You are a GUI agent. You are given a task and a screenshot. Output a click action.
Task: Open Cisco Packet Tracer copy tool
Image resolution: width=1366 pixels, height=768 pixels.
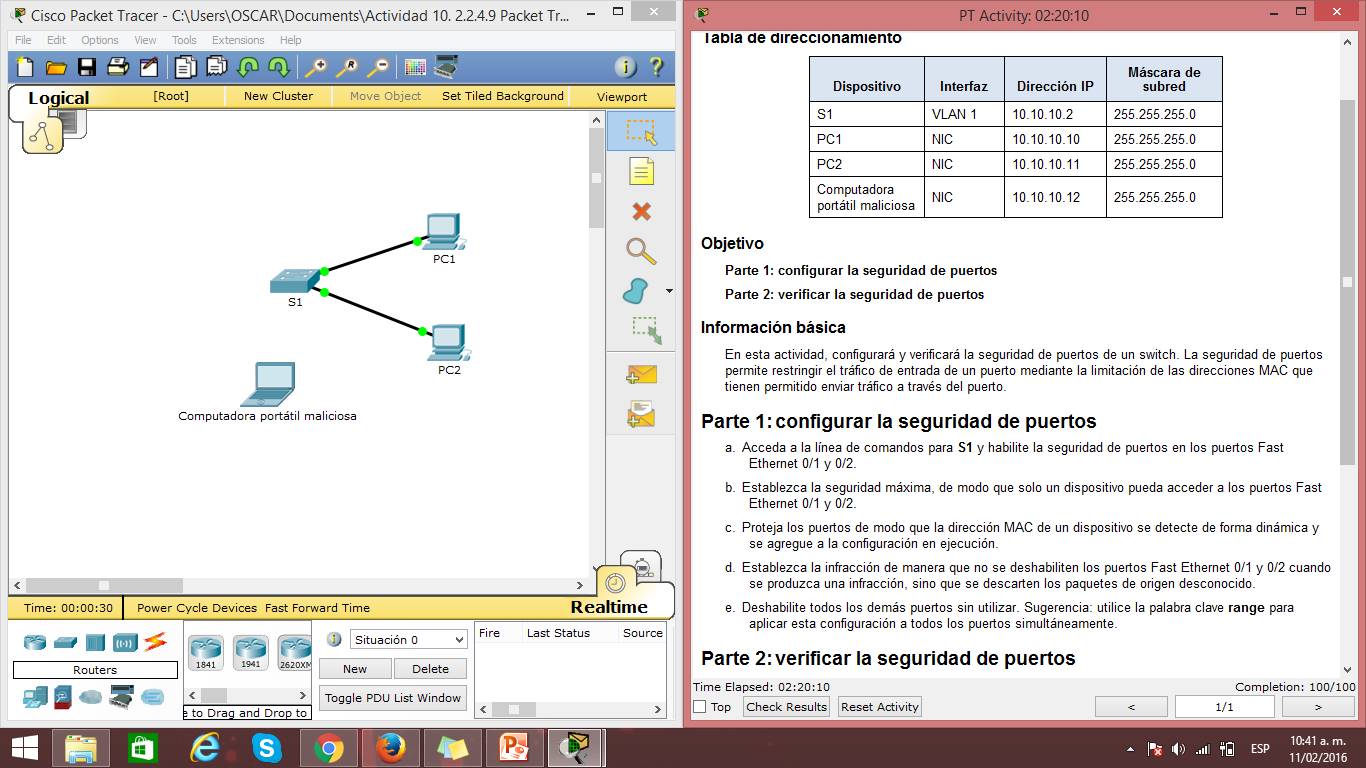click(185, 68)
